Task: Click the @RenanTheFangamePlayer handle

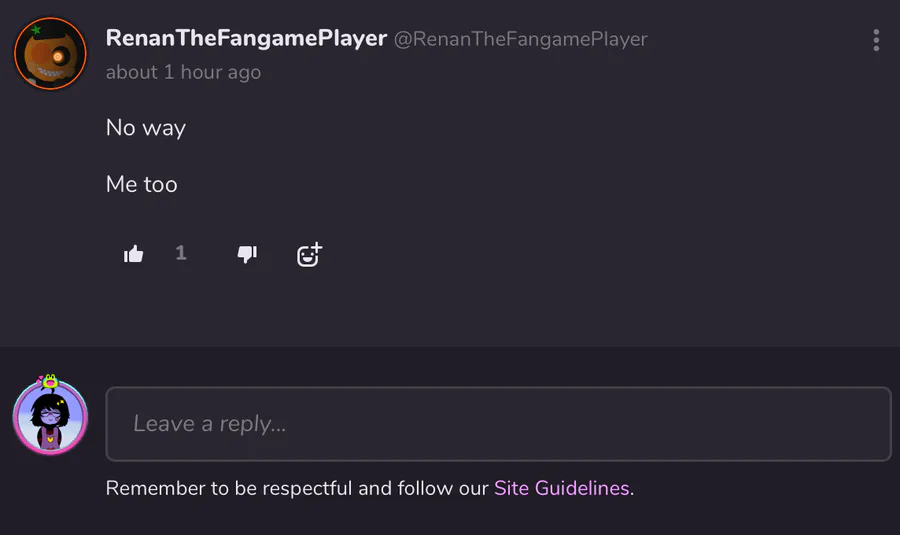Action: (520, 39)
